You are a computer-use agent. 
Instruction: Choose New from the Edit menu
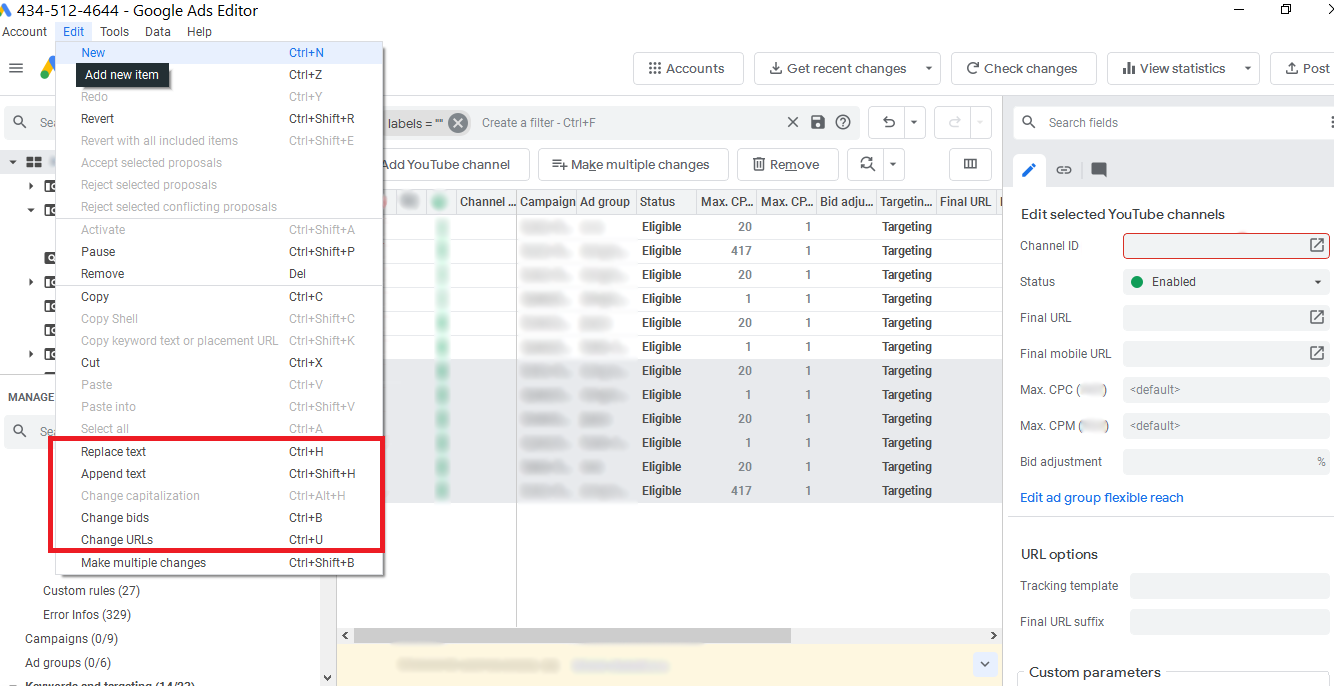[219, 52]
